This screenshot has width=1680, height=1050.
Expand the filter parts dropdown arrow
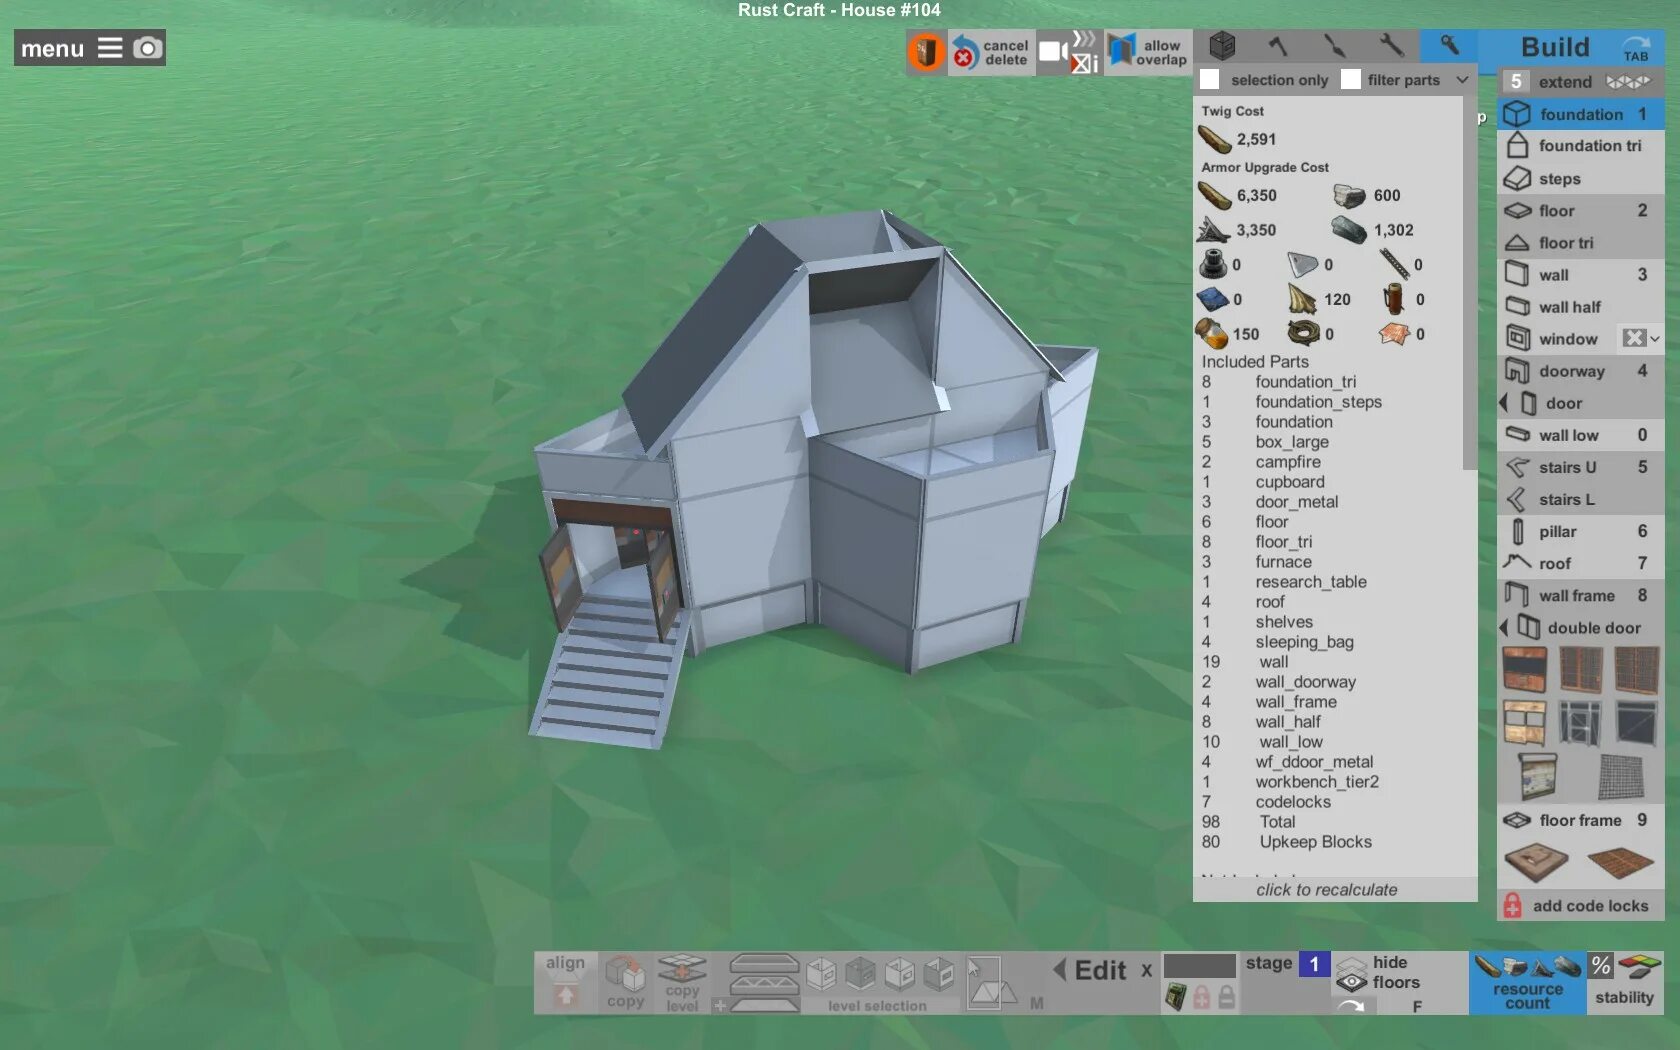click(x=1462, y=80)
